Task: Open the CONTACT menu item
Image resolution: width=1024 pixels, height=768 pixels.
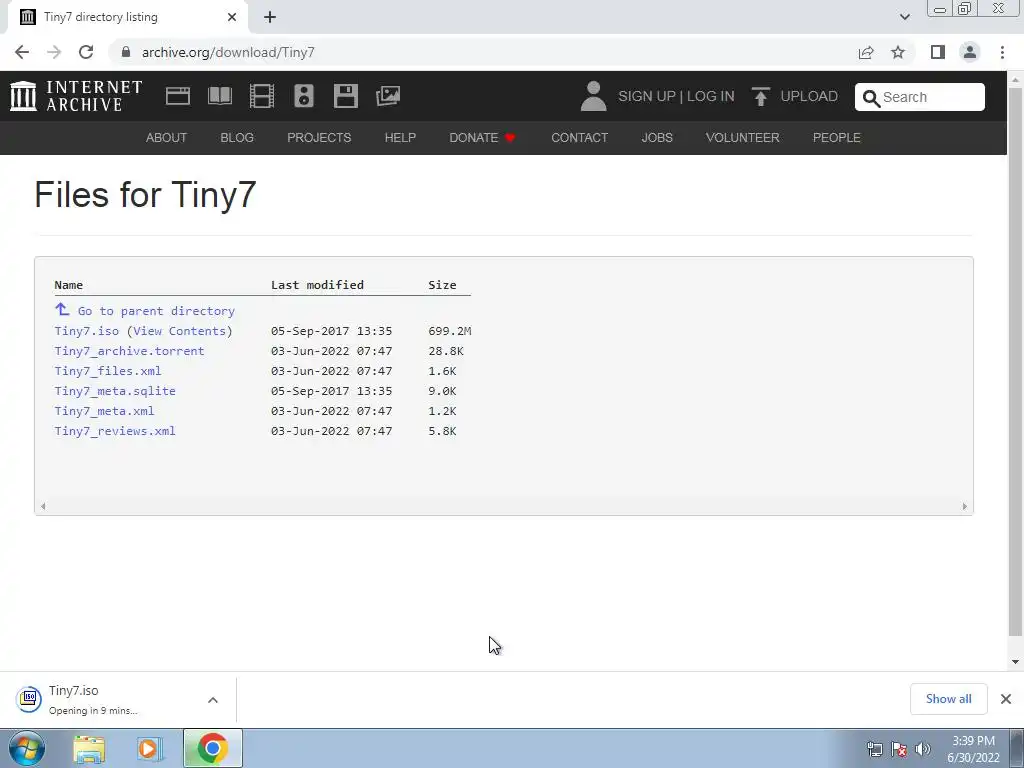Action: [x=579, y=138]
